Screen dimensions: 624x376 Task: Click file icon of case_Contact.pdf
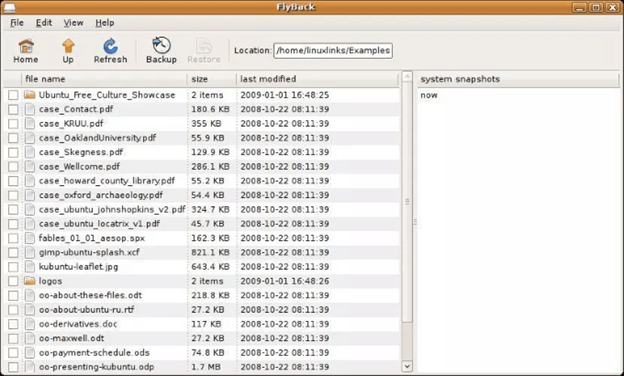(29, 109)
